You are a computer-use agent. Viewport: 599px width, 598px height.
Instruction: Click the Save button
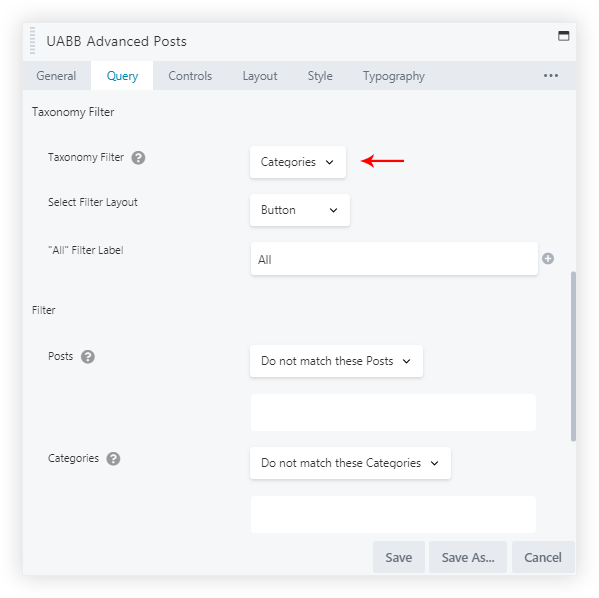click(x=399, y=557)
